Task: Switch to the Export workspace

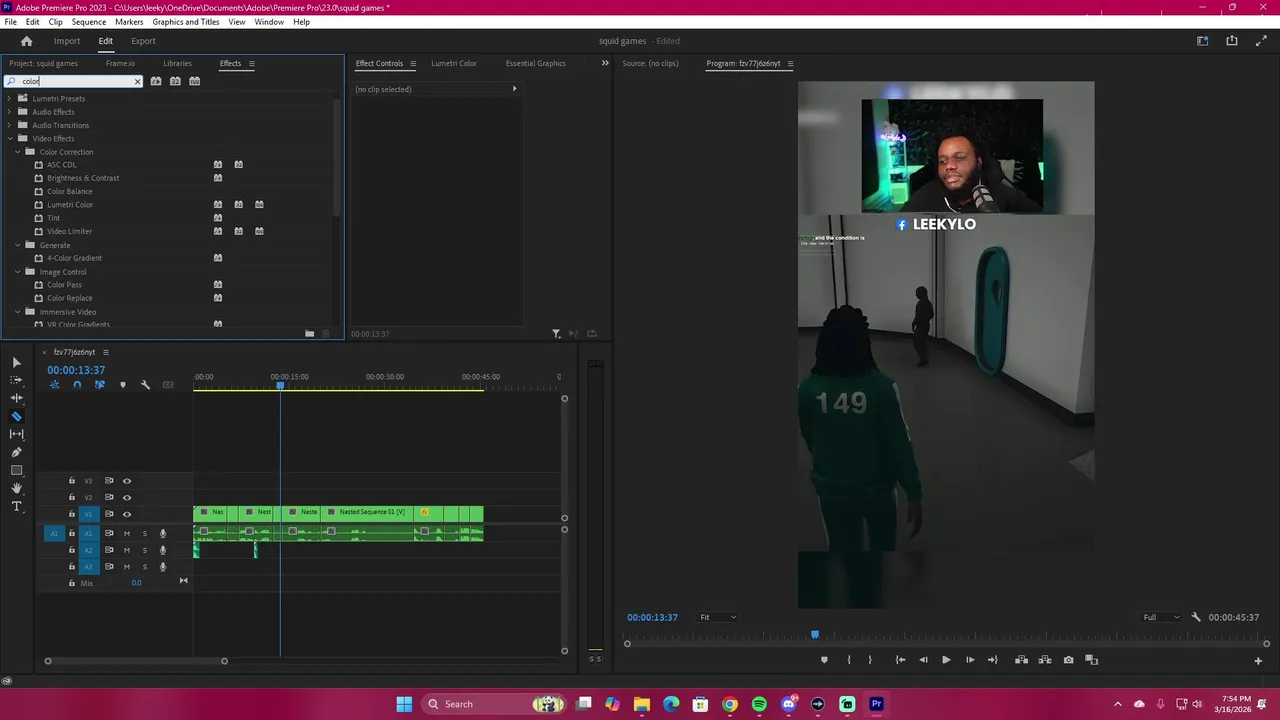Action: pyautogui.click(x=143, y=41)
